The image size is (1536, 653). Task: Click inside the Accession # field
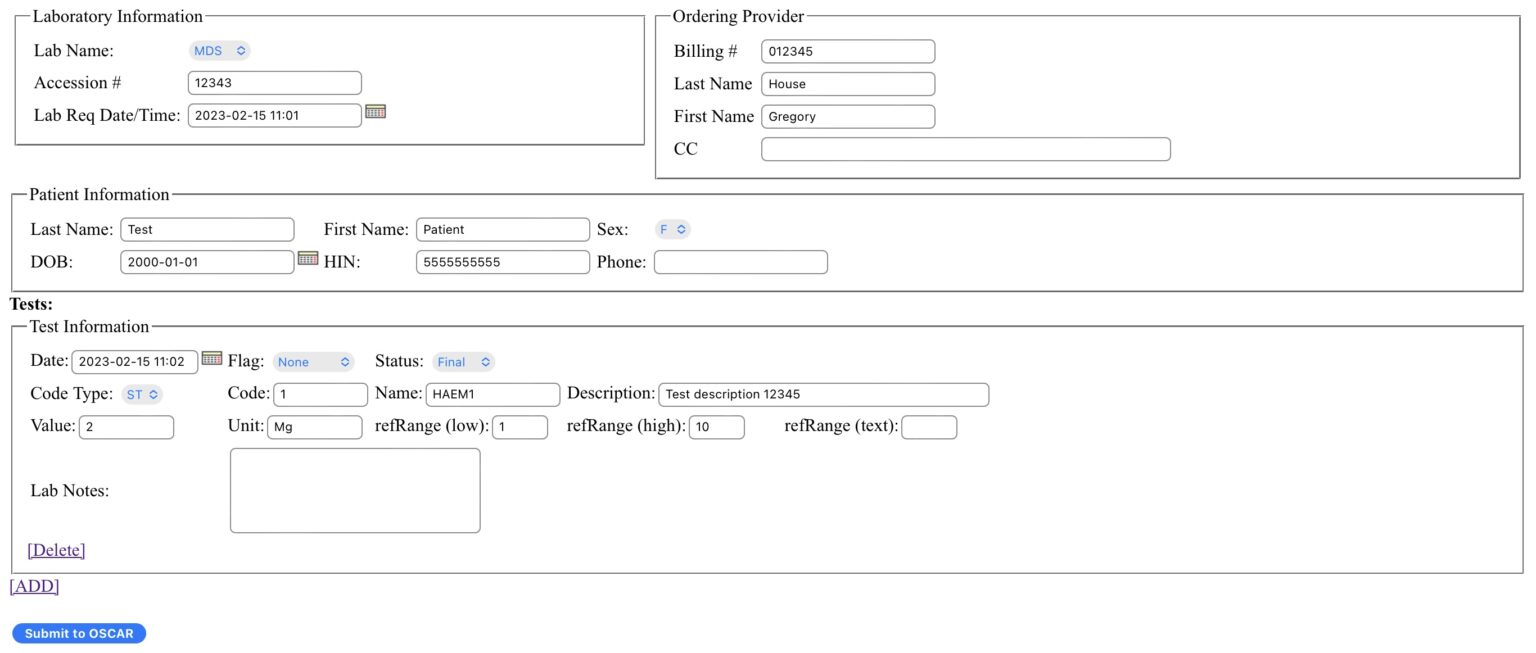pos(275,82)
